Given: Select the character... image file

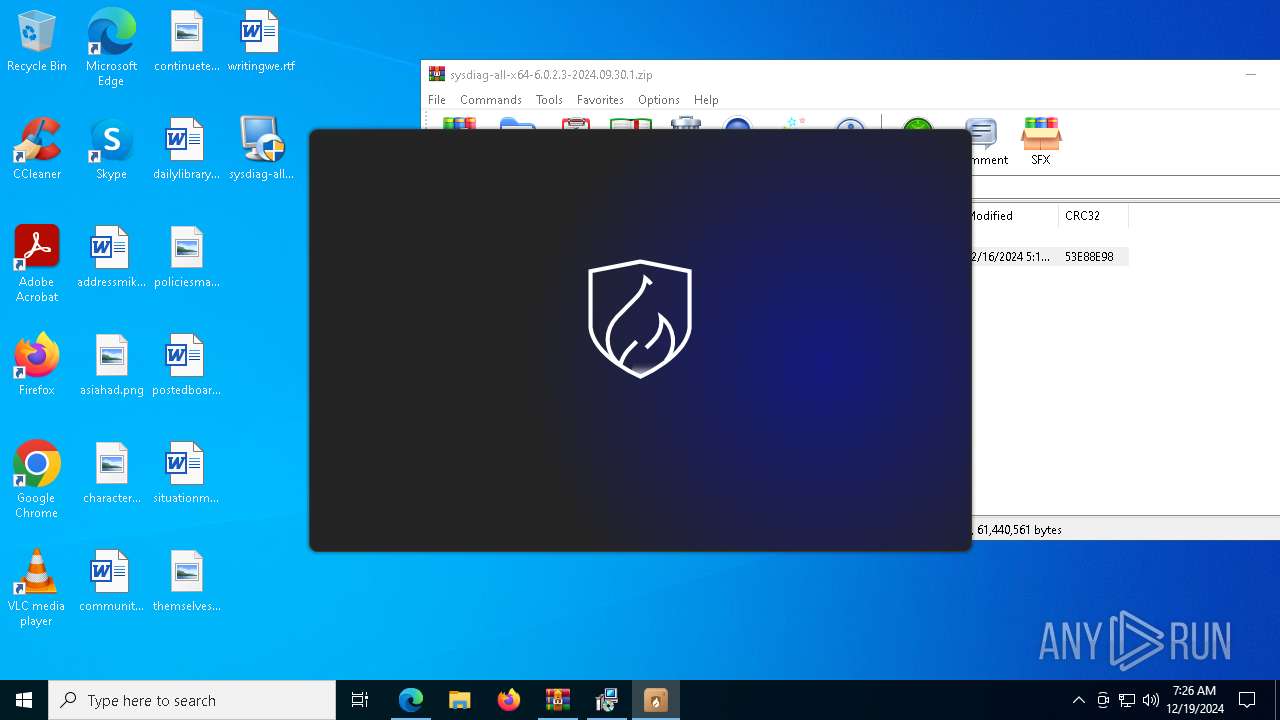Looking at the screenshot, I should tap(111, 473).
